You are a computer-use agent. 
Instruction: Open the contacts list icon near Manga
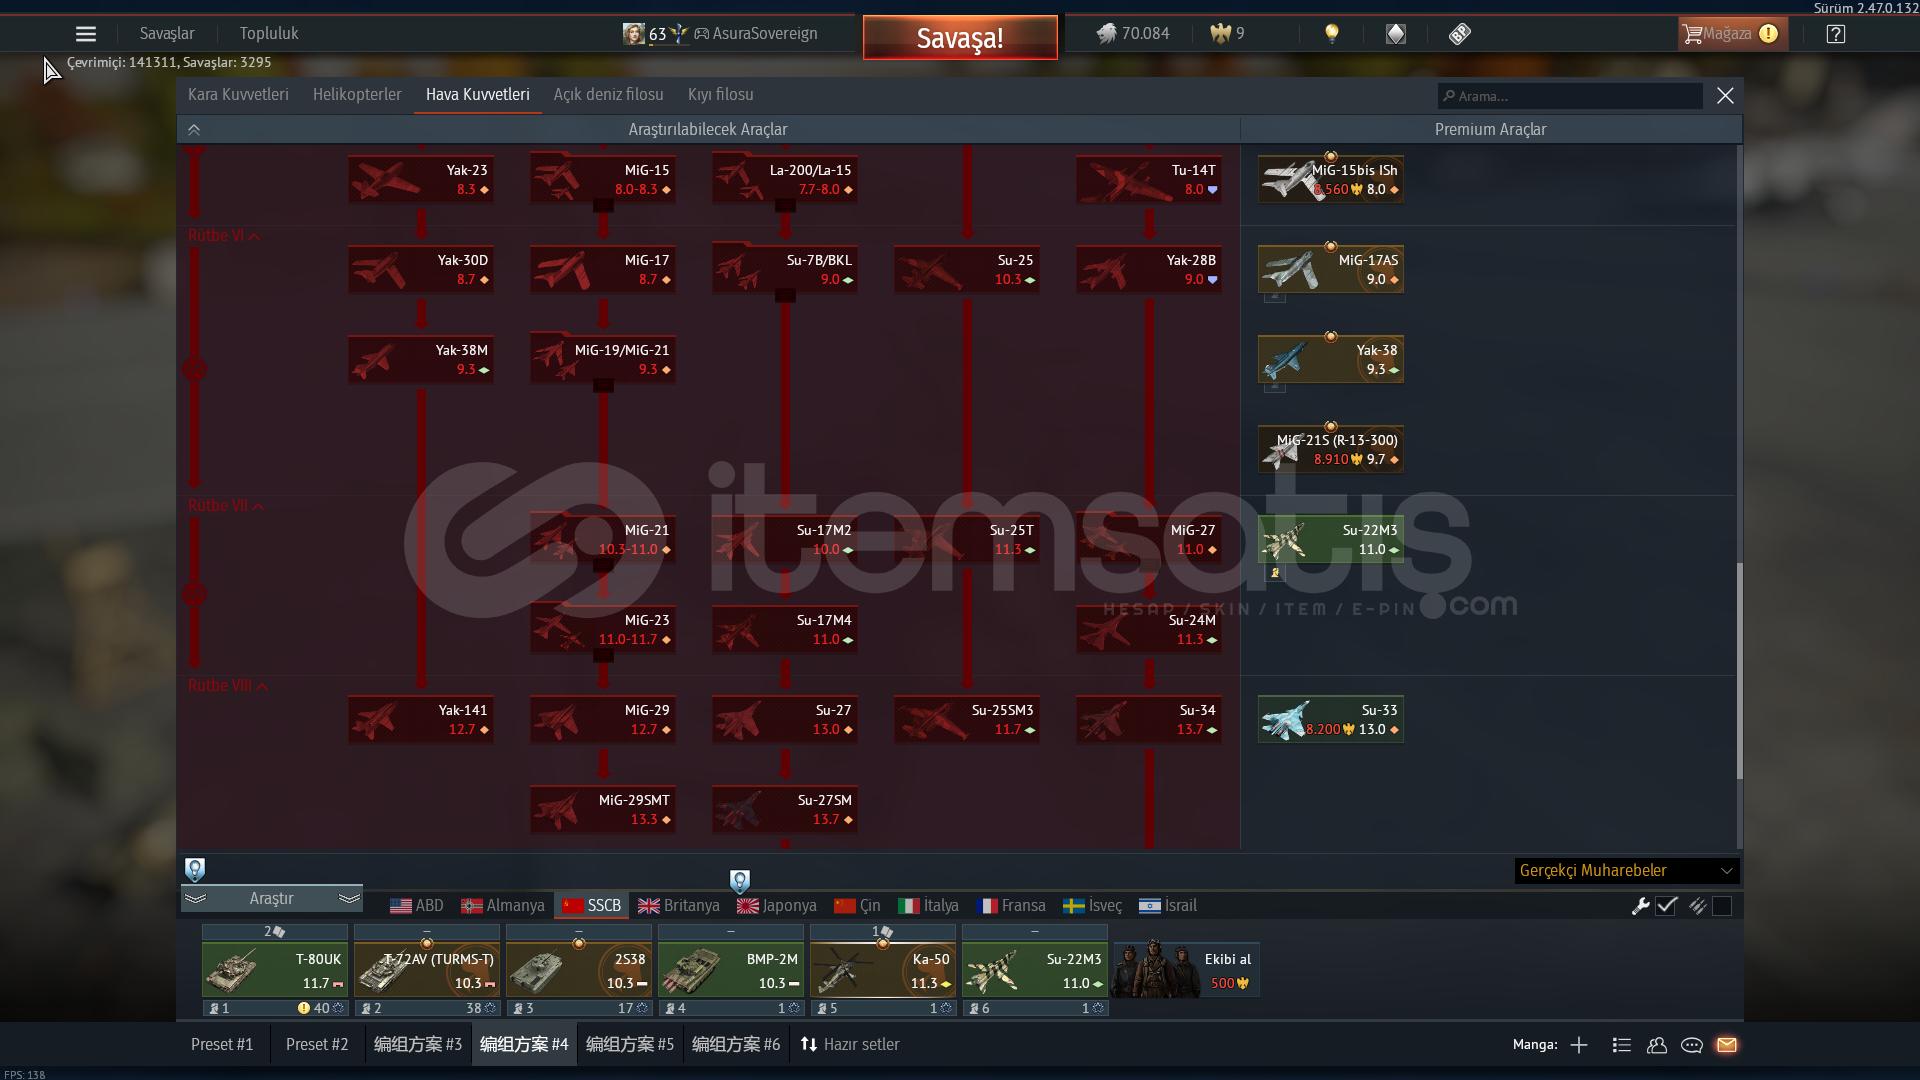click(1622, 1045)
